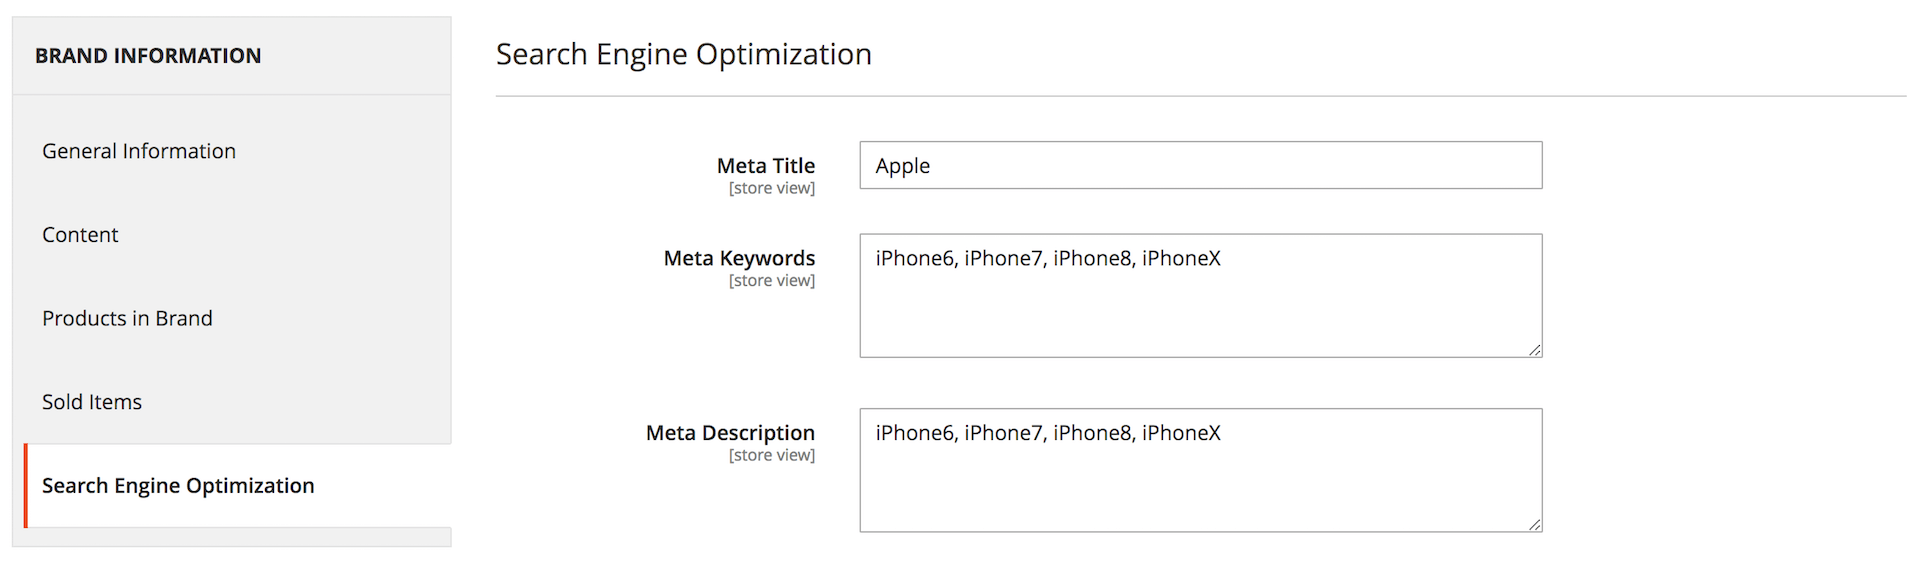
Task: Click the Meta Description resize grip
Action: (x=1534, y=524)
